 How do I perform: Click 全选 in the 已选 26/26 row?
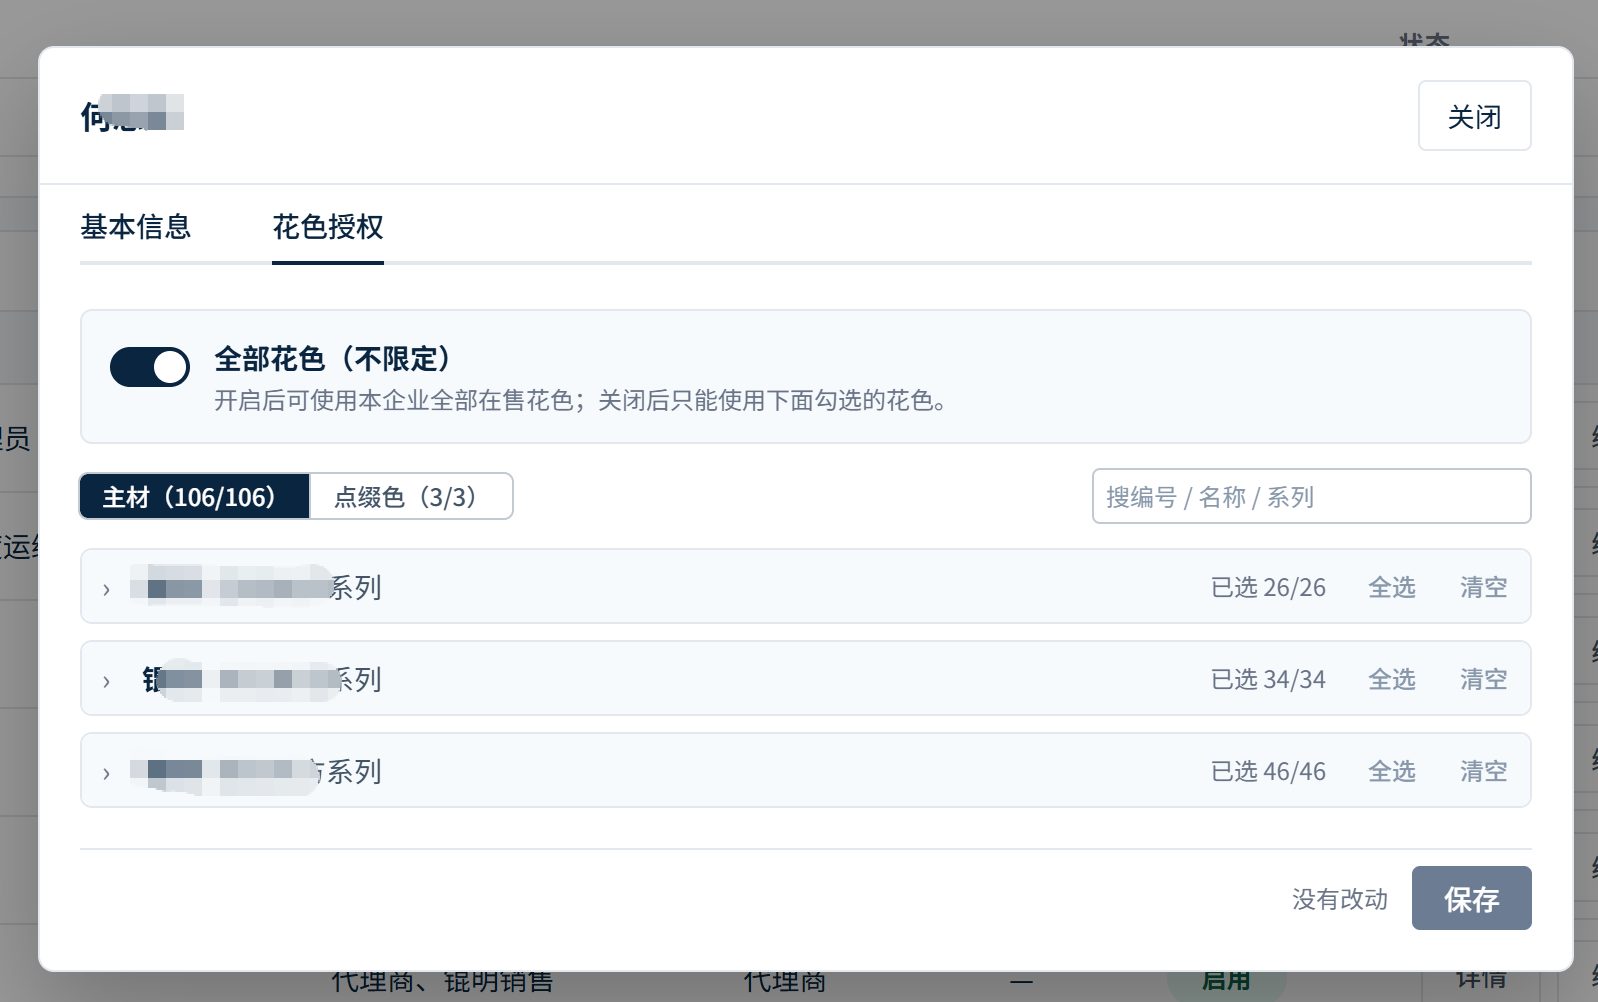(x=1392, y=587)
